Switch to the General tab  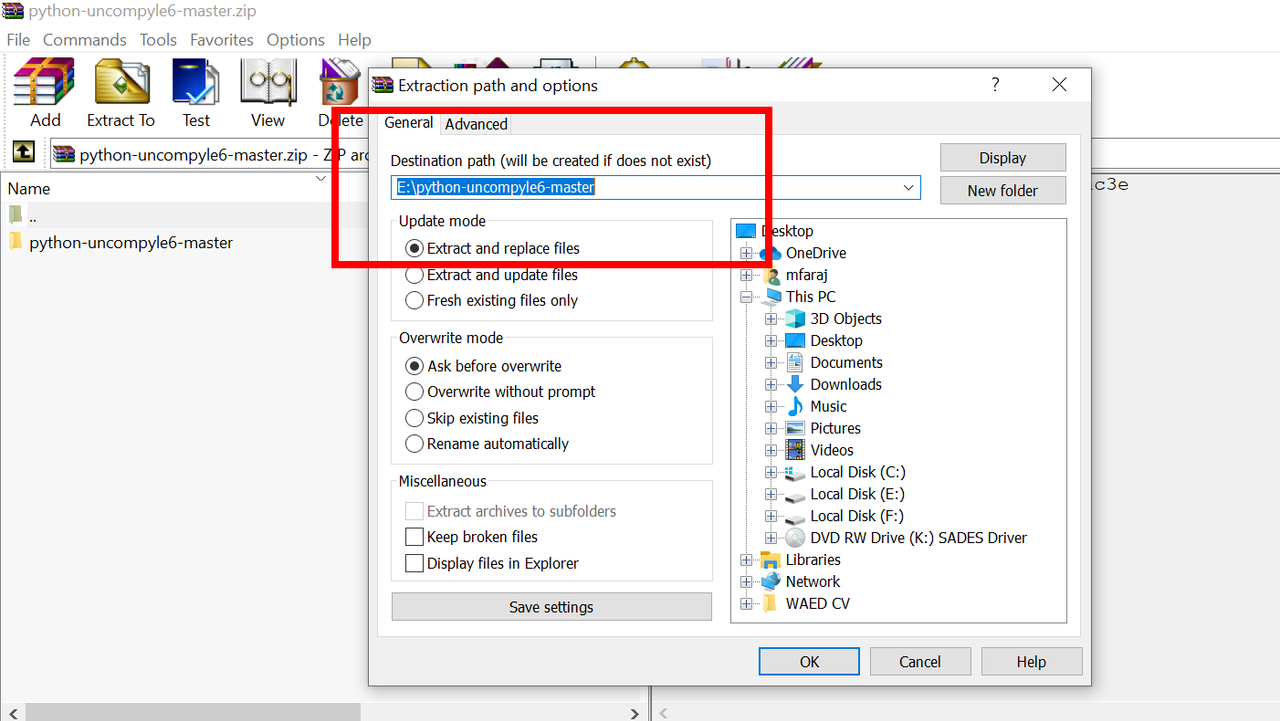point(408,122)
